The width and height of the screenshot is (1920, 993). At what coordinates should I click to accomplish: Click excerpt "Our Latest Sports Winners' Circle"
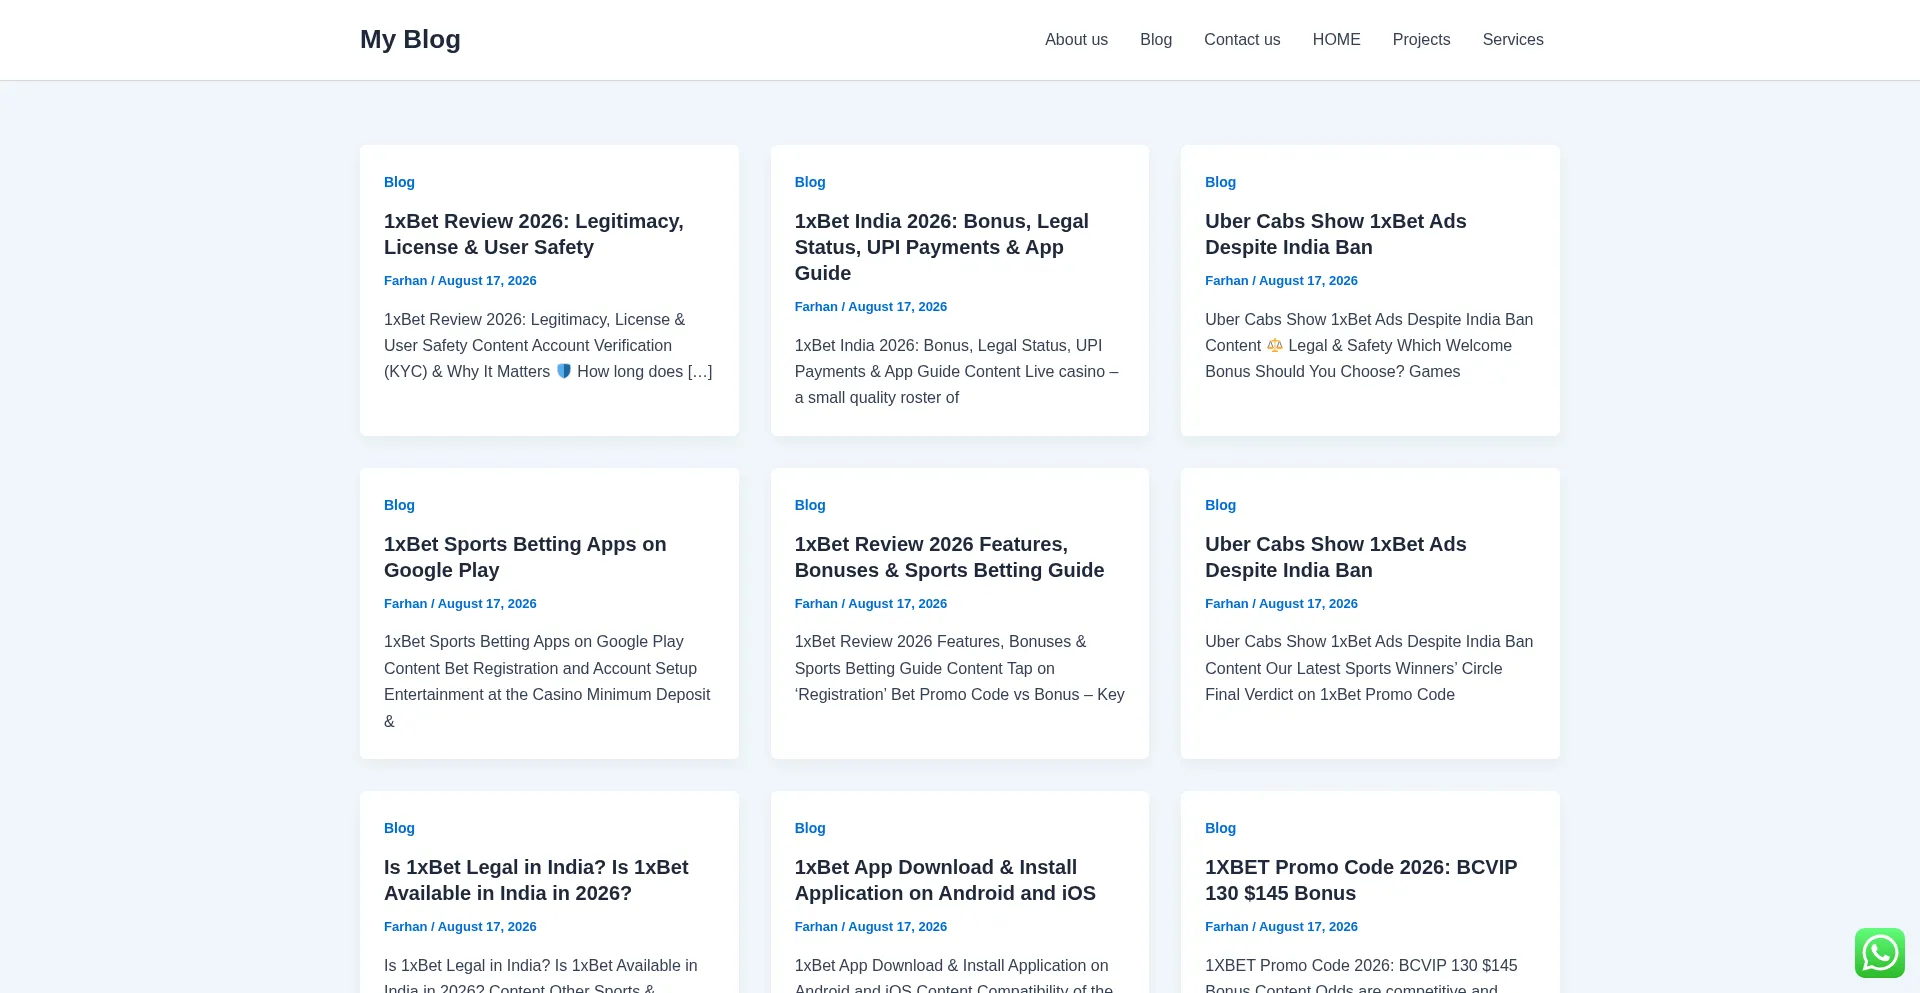(1369, 668)
